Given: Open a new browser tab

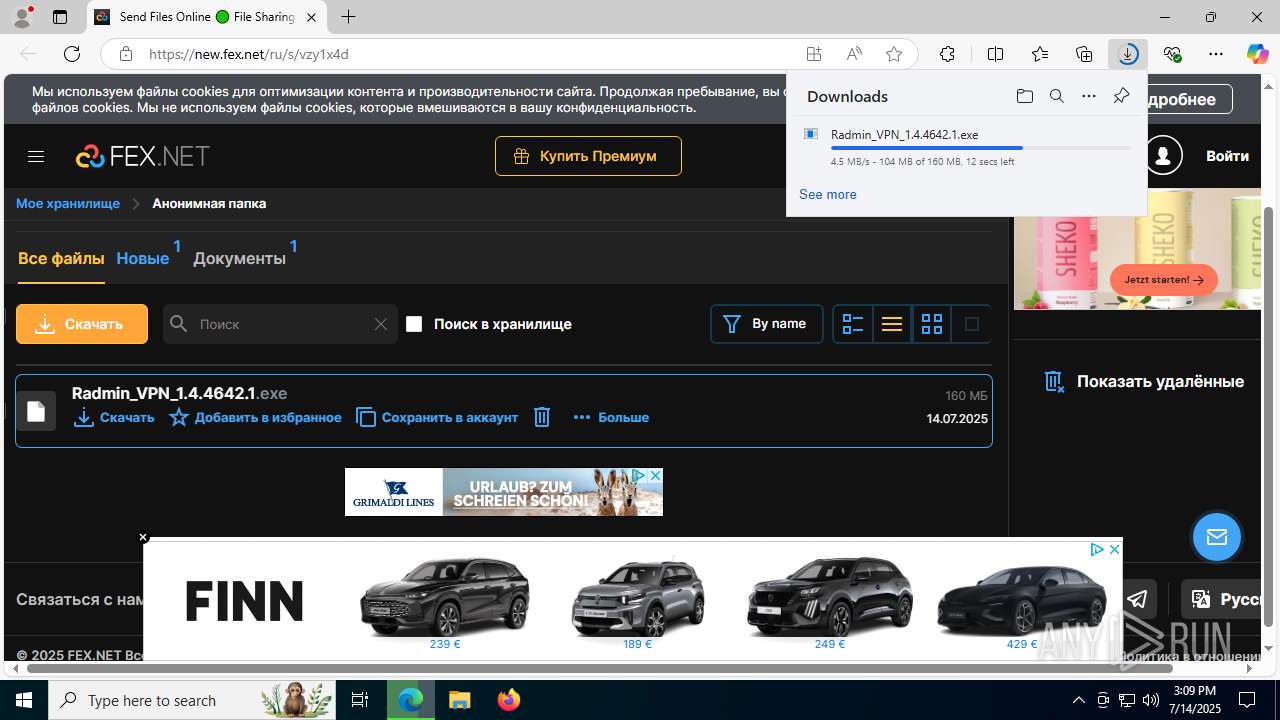Looking at the screenshot, I should coord(348,17).
